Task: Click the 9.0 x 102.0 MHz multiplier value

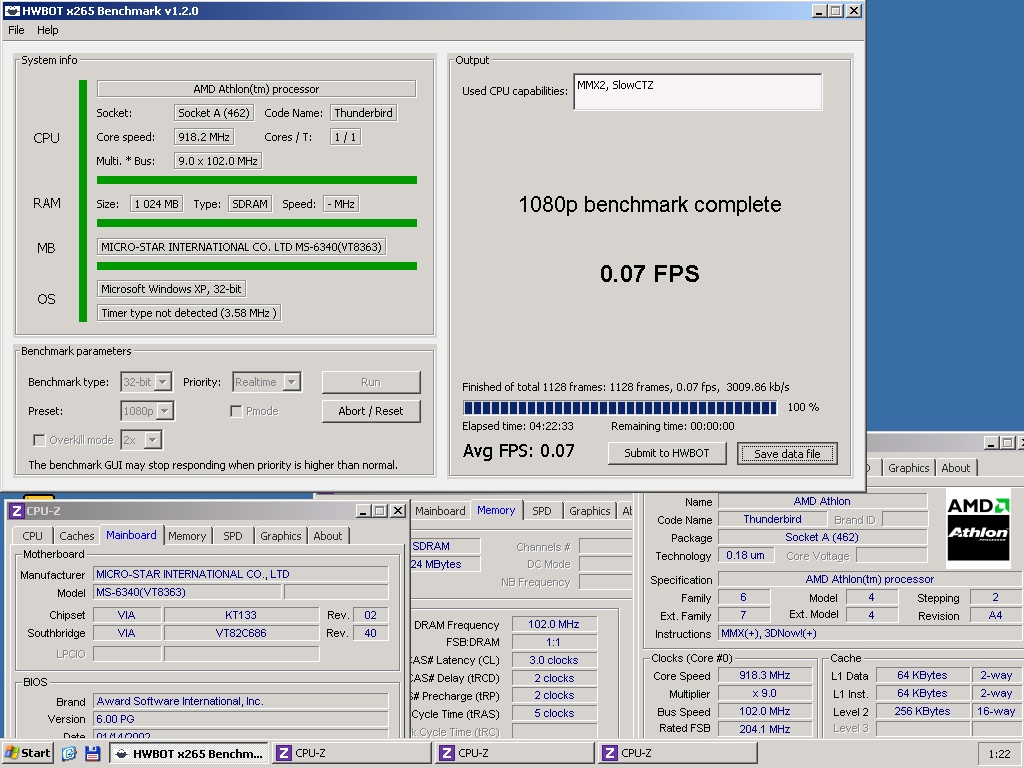Action: click(x=217, y=161)
